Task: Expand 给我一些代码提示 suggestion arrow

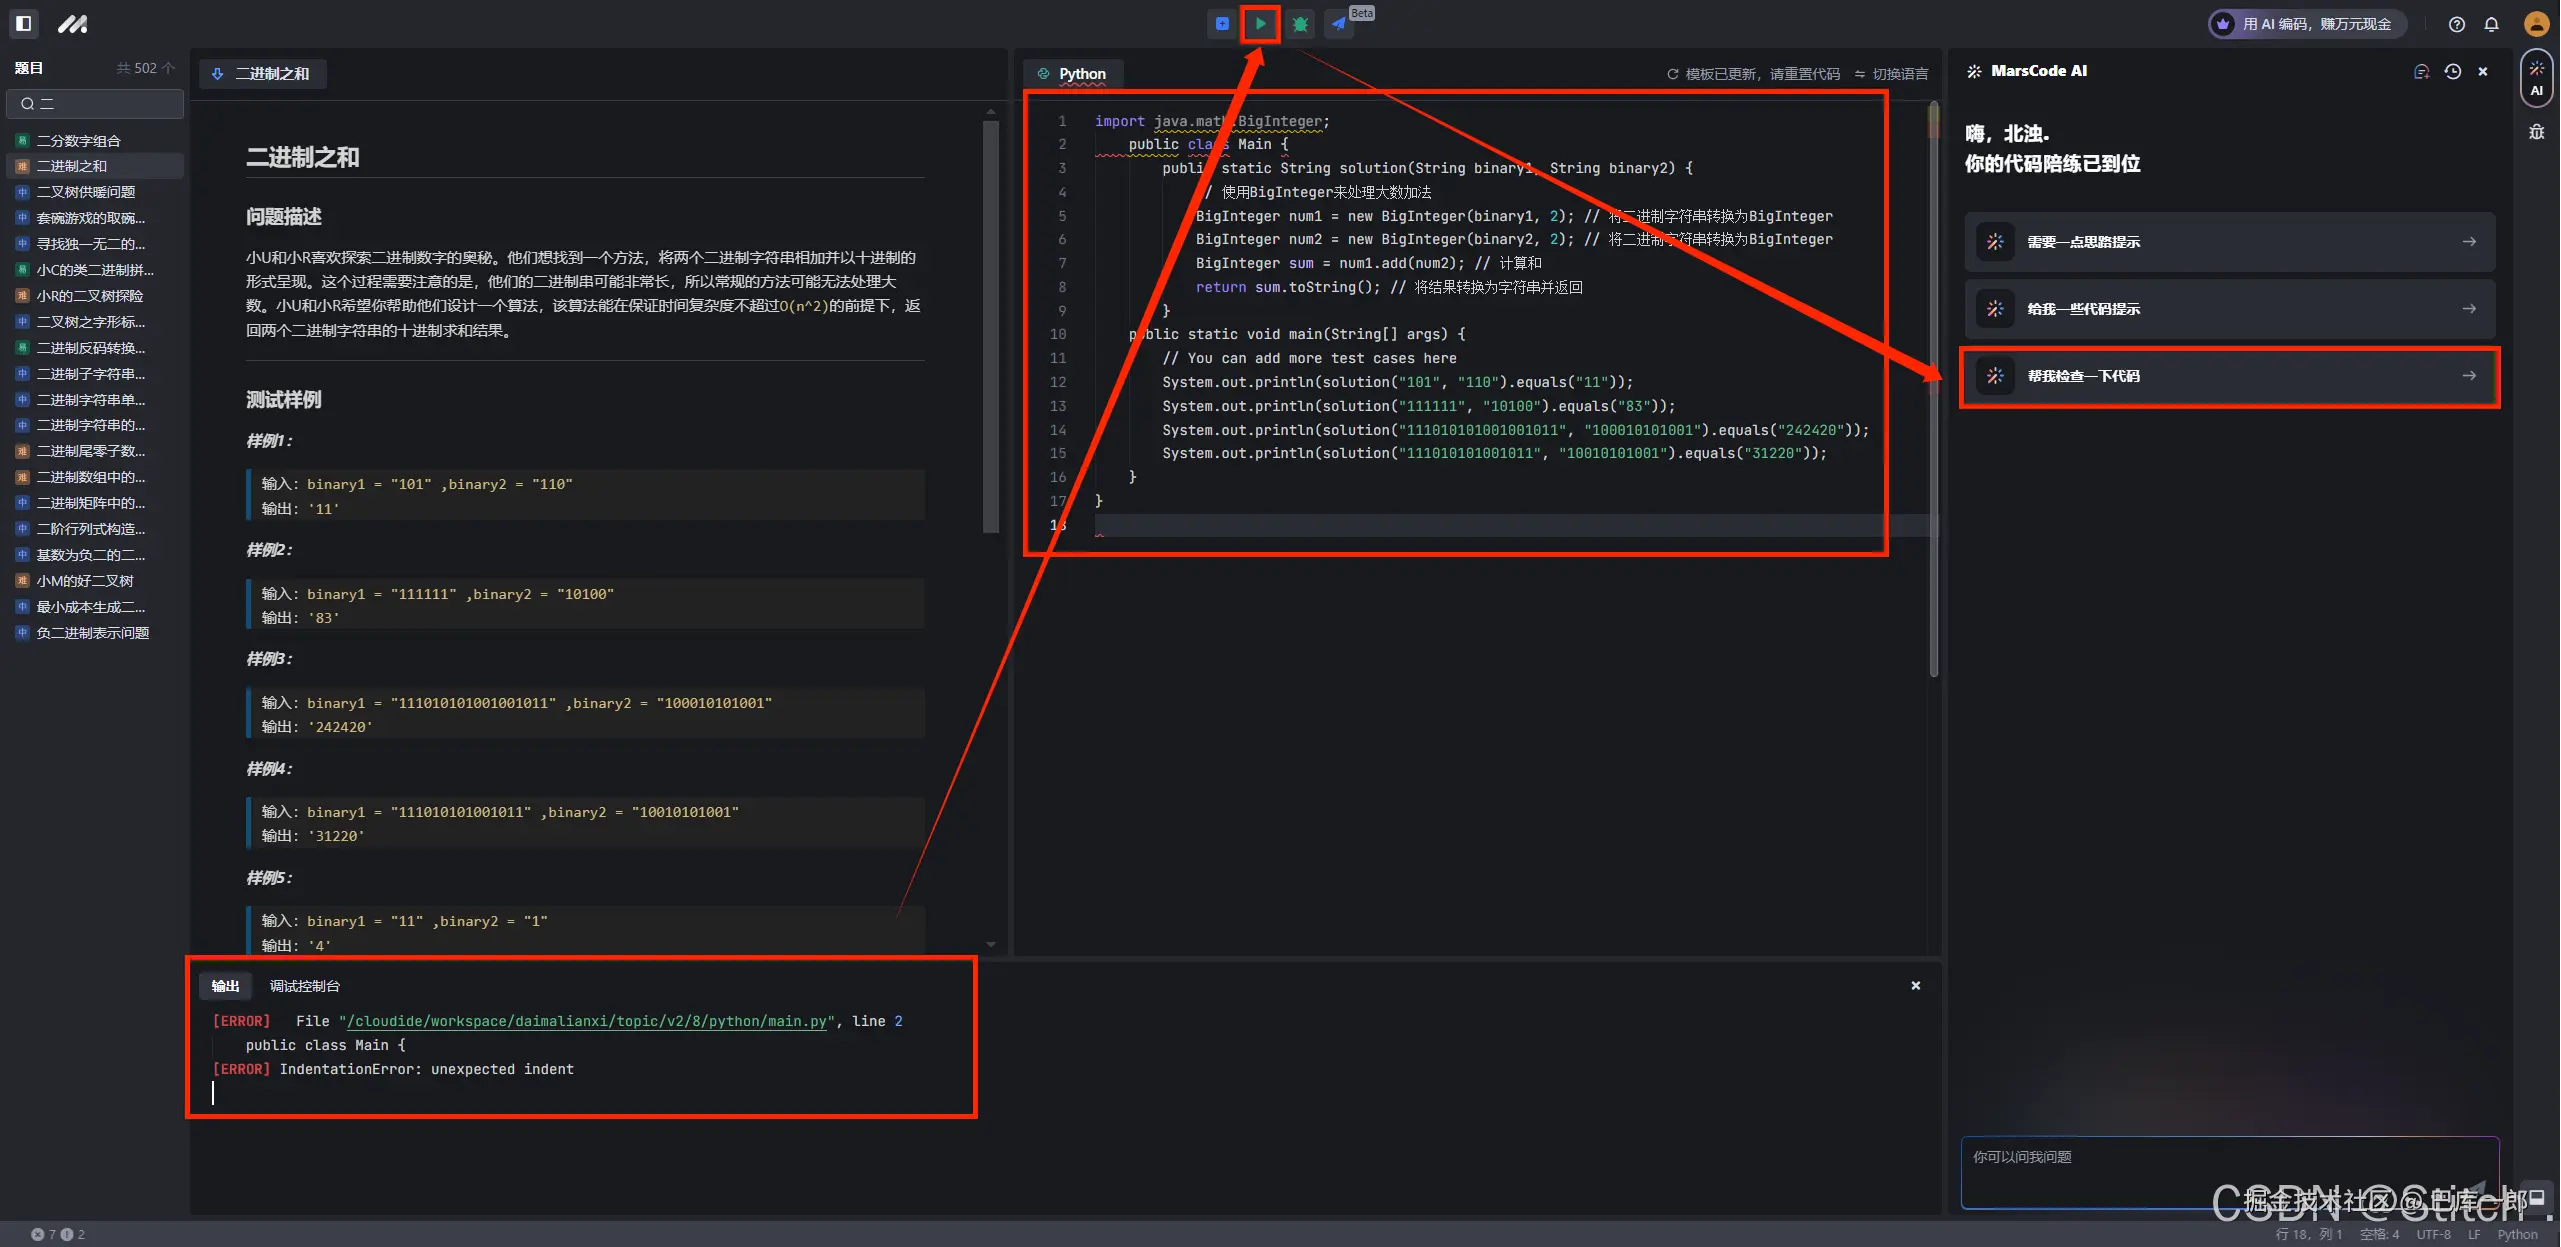Action: 2468,309
